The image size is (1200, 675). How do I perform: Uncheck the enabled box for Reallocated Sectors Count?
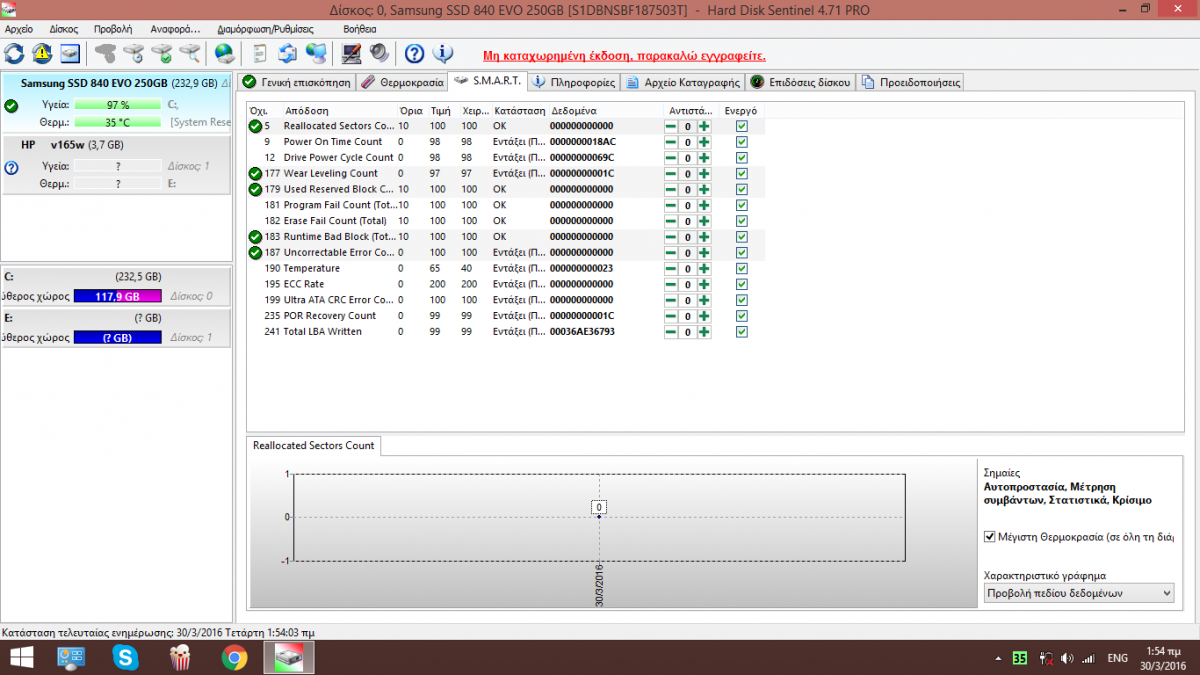pos(741,126)
